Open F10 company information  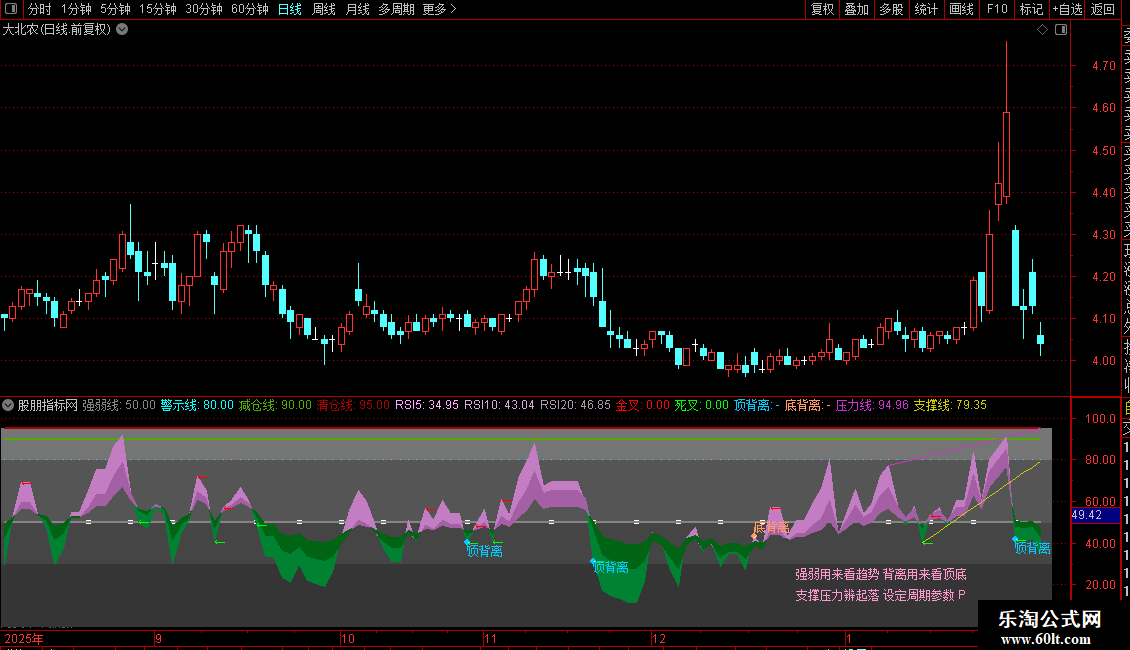click(x=997, y=9)
